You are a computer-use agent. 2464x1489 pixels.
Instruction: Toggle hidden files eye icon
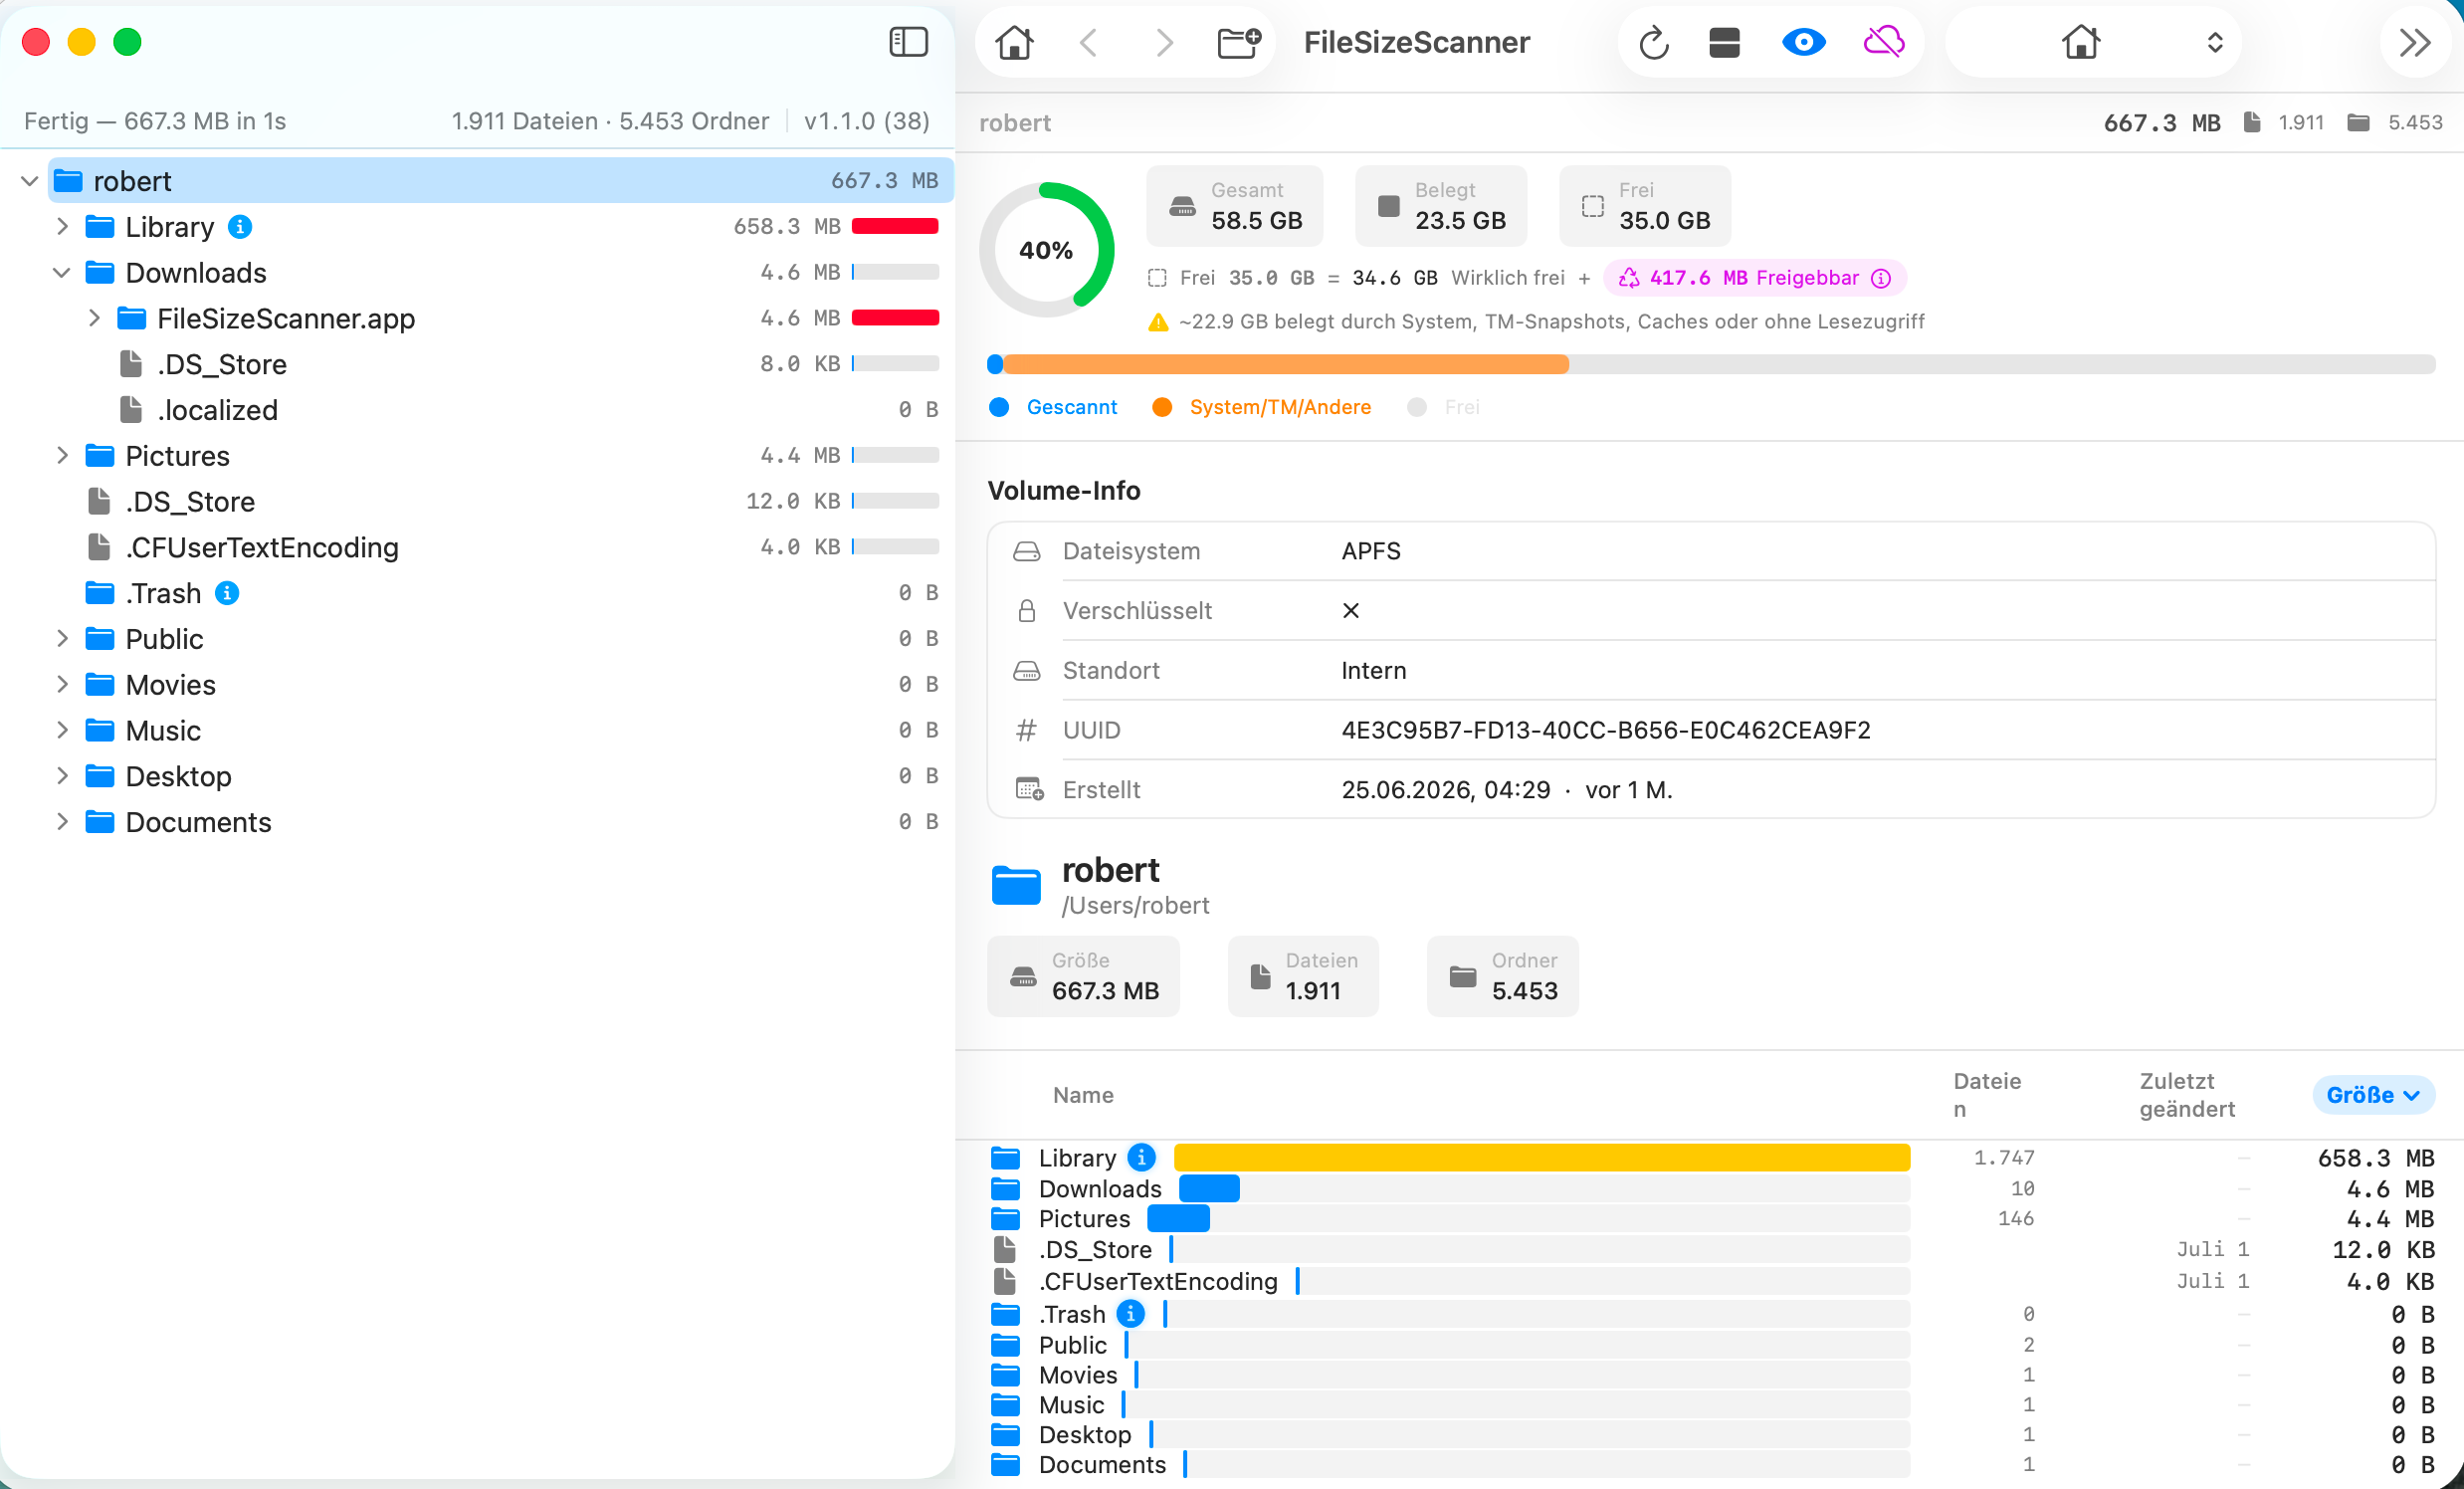pos(1804,42)
